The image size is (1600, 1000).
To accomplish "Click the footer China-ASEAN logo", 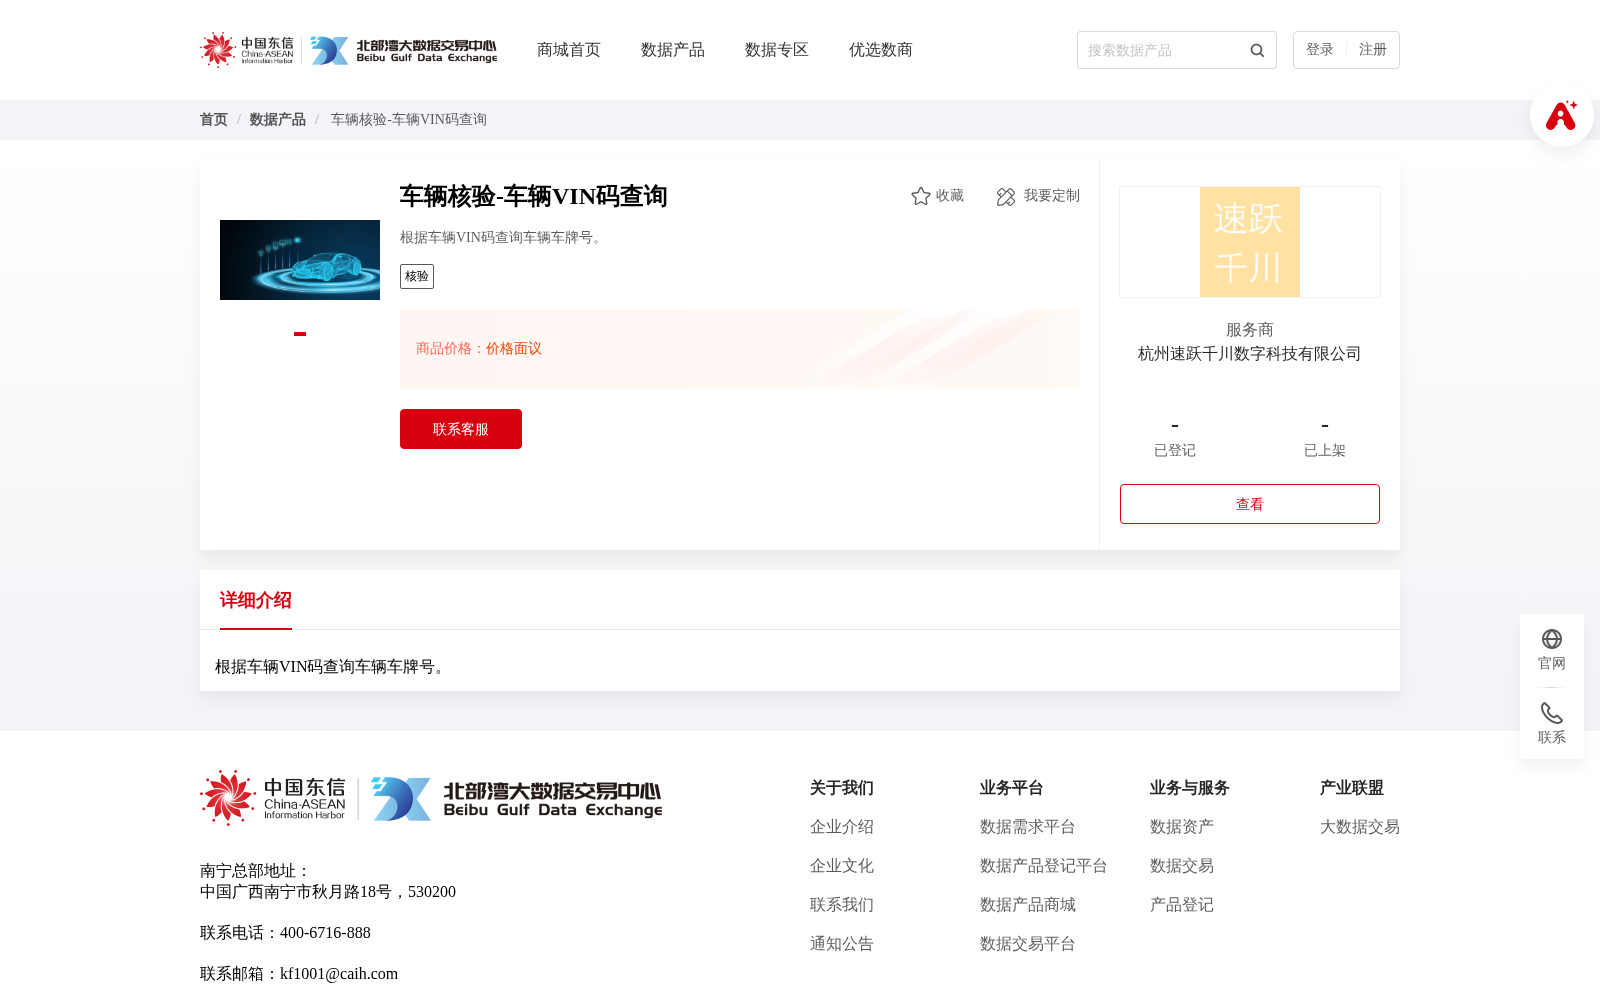I will point(273,798).
